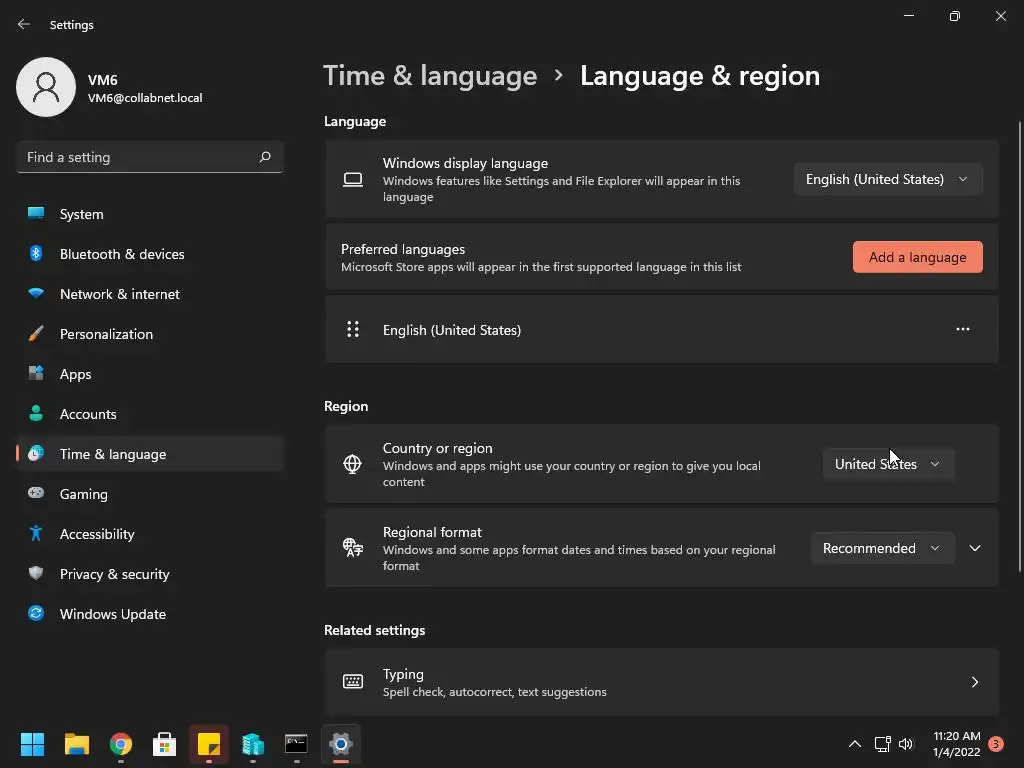Select Privacy & security in the sidebar
The image size is (1024, 768).
(x=150, y=574)
